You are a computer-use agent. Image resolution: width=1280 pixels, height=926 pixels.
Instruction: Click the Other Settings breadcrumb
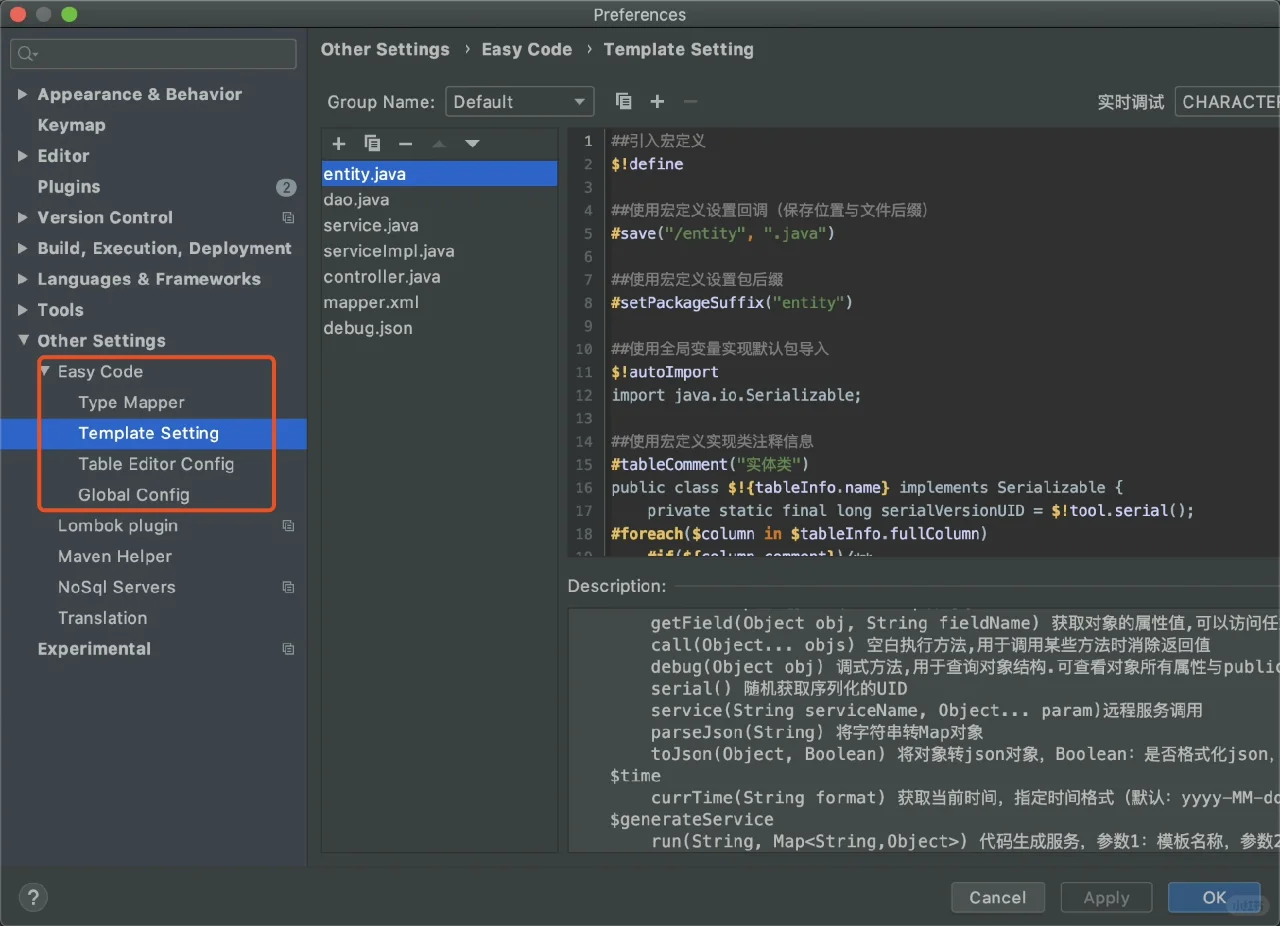pos(385,50)
